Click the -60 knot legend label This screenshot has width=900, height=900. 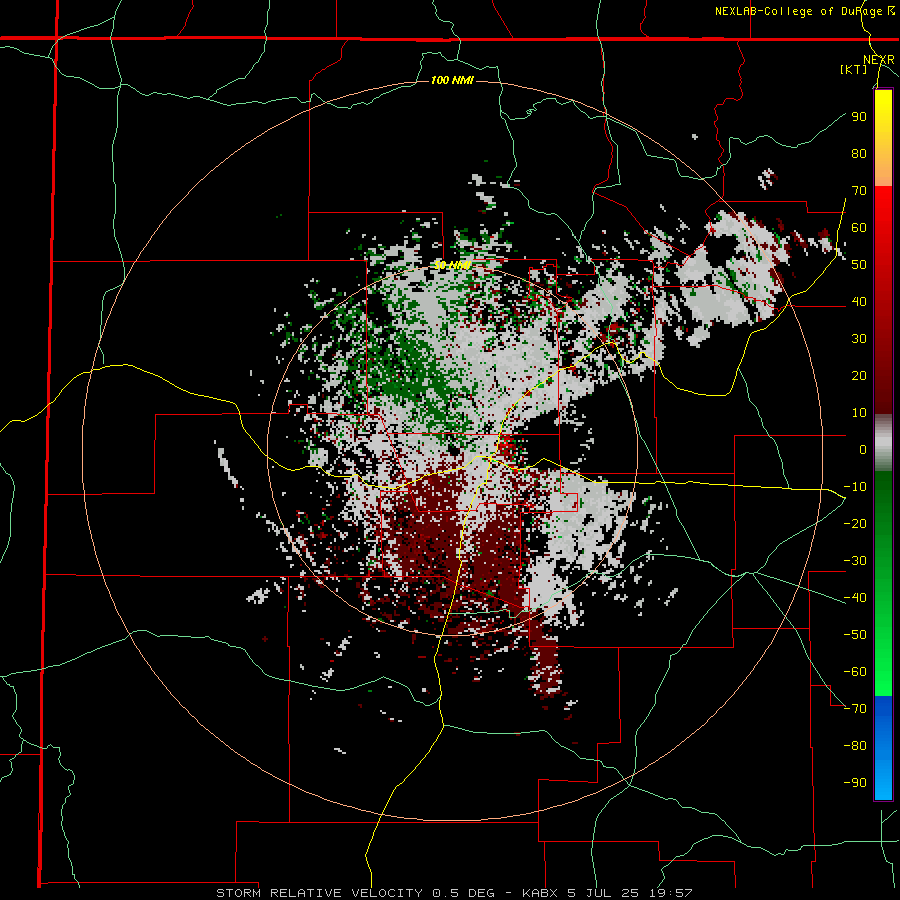855,672
